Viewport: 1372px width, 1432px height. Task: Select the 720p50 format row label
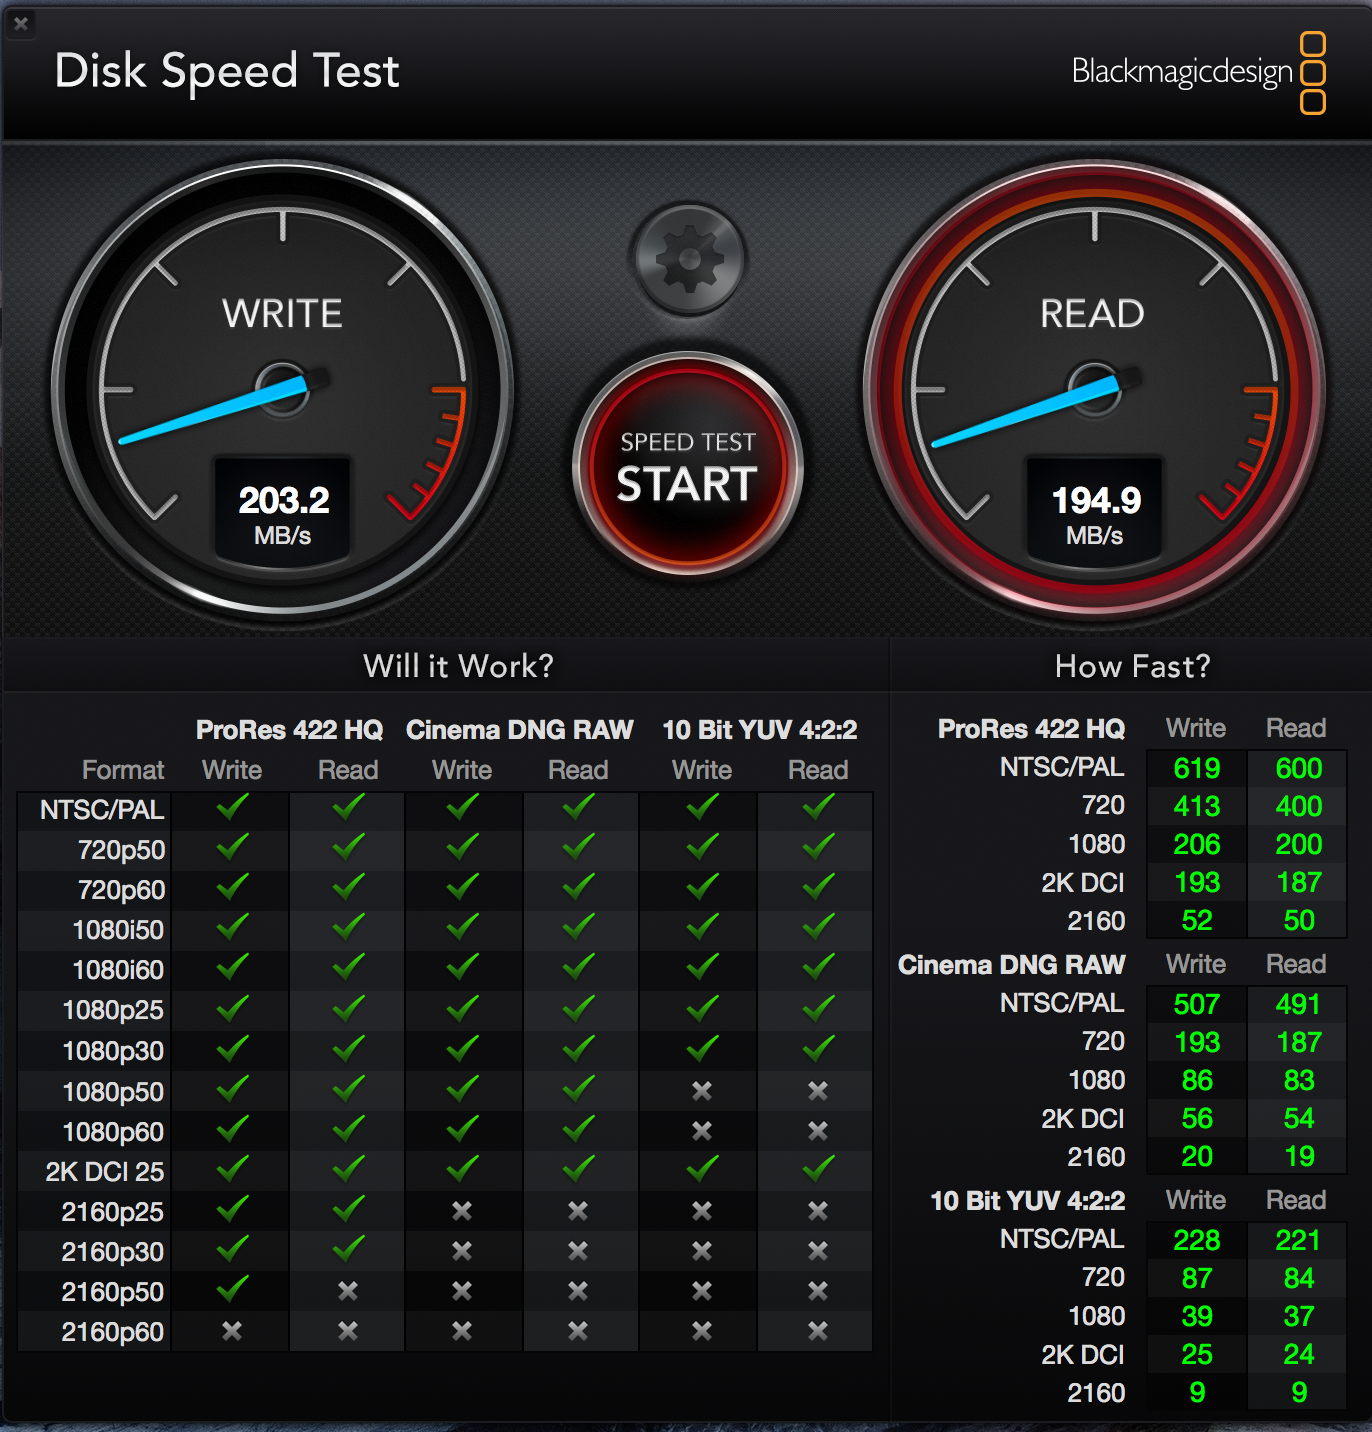click(x=121, y=850)
